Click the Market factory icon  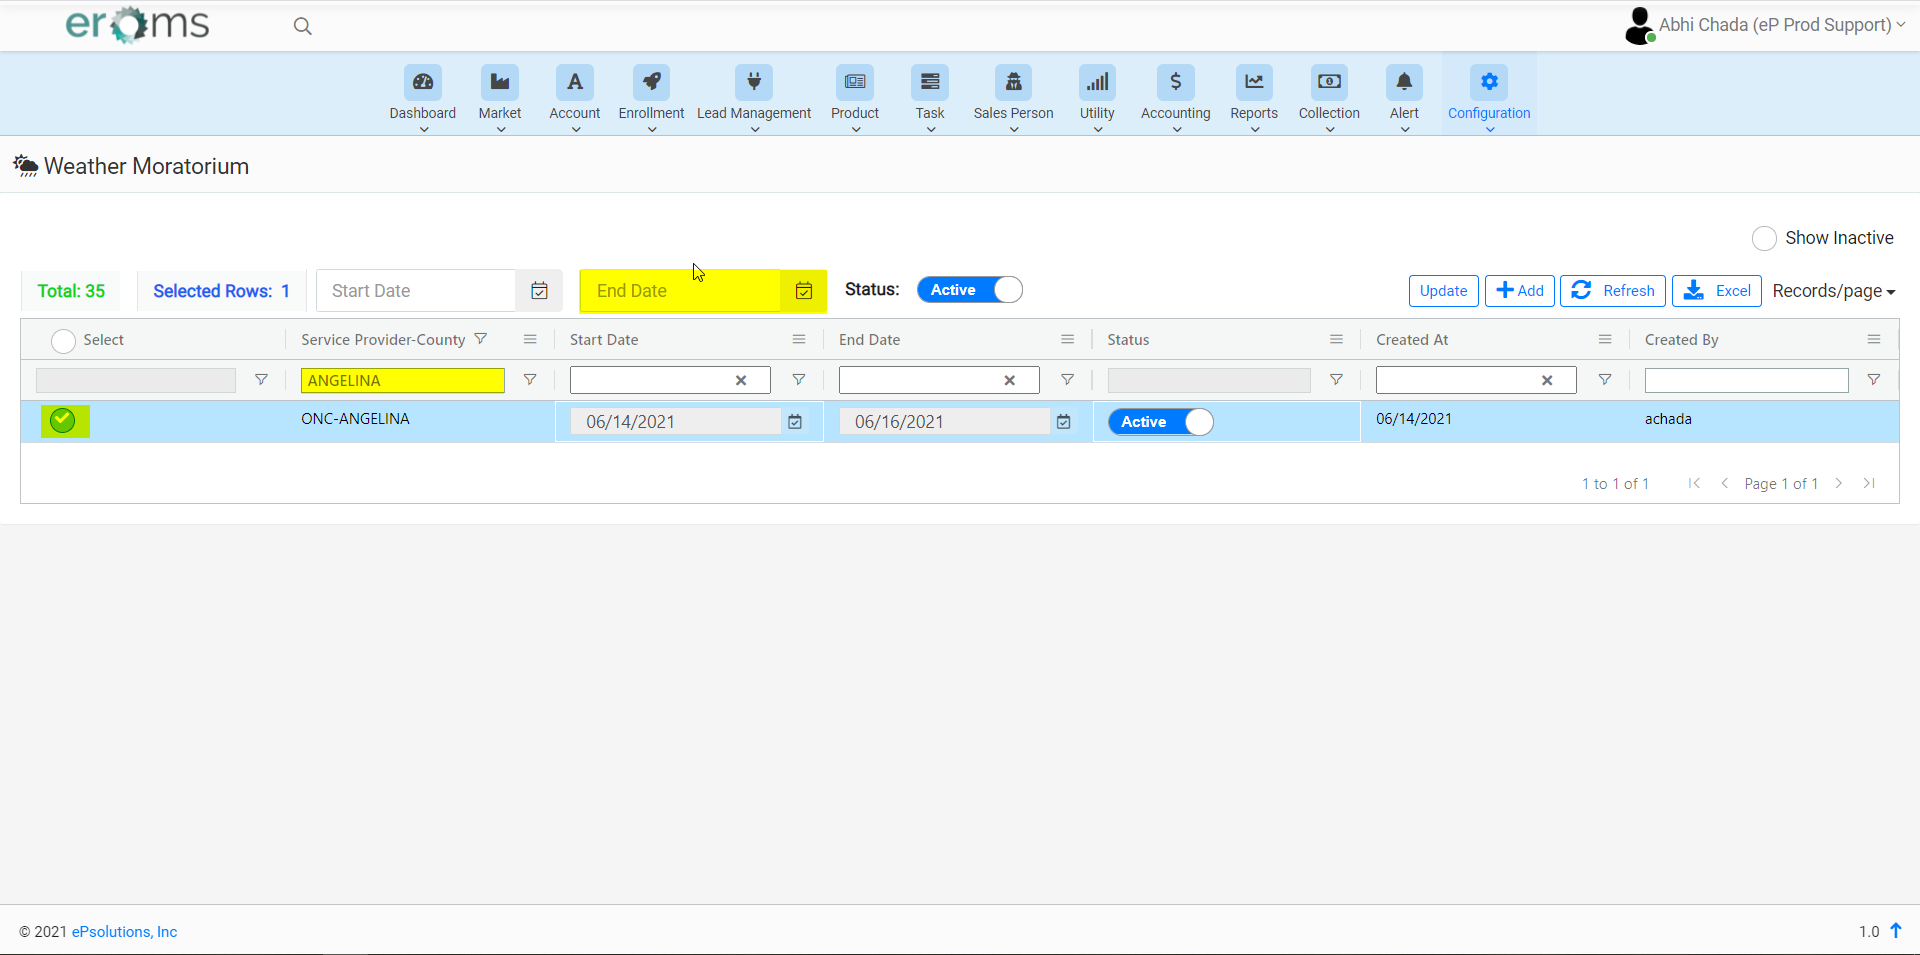click(500, 82)
